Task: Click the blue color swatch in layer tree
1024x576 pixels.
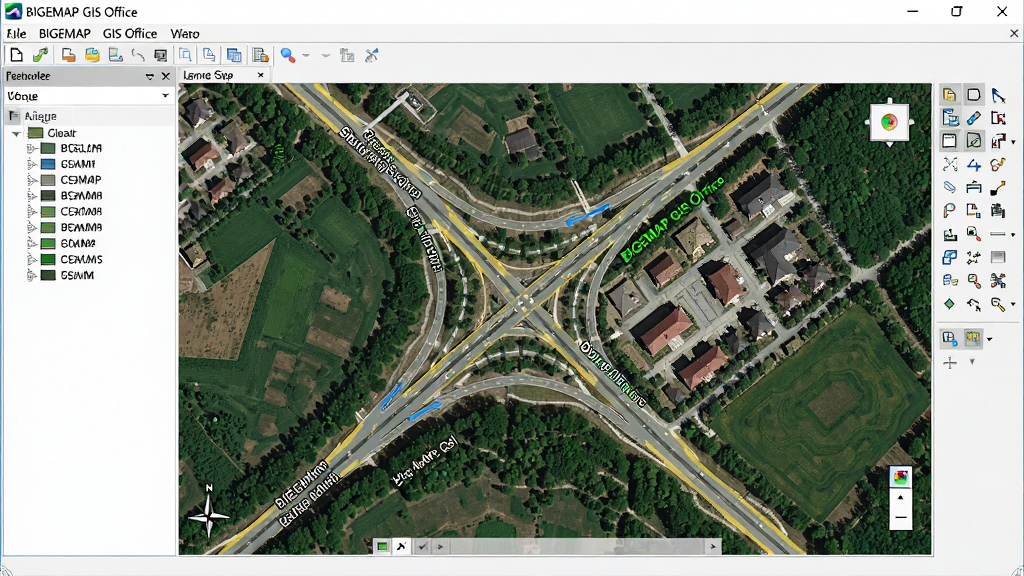Action: [48, 164]
